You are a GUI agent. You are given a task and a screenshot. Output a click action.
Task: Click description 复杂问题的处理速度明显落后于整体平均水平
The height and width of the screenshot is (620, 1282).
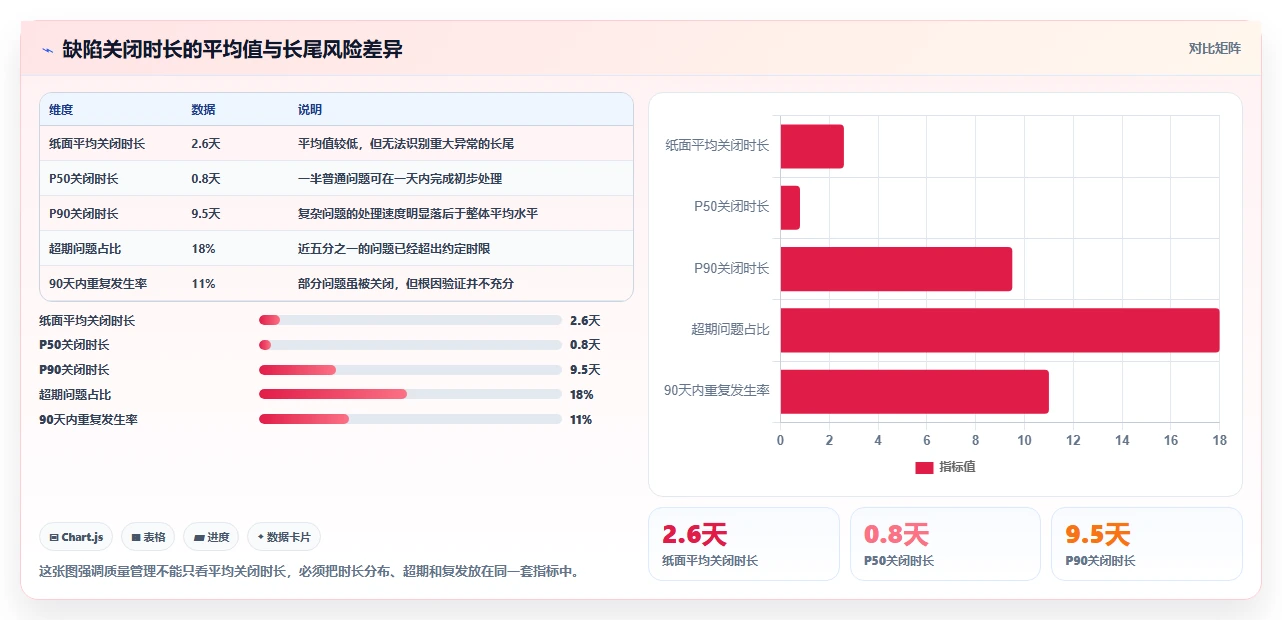[418, 214]
